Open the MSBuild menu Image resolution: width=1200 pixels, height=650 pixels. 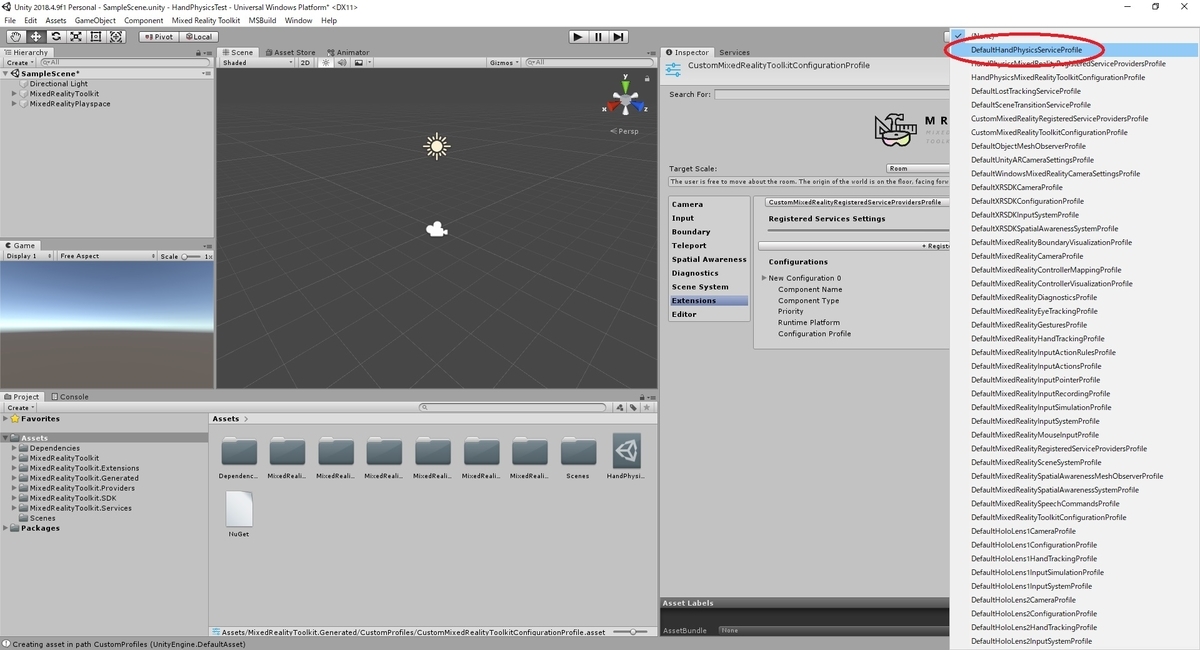click(x=262, y=20)
